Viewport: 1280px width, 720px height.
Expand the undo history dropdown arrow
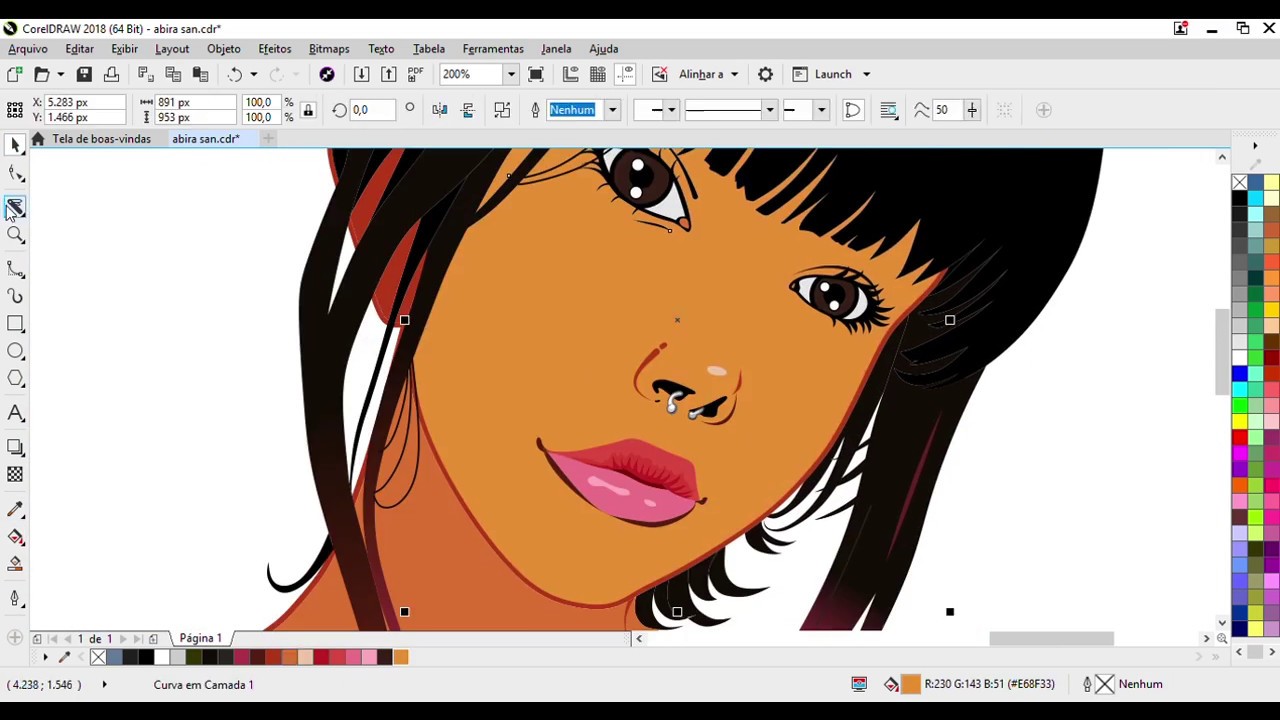[253, 74]
